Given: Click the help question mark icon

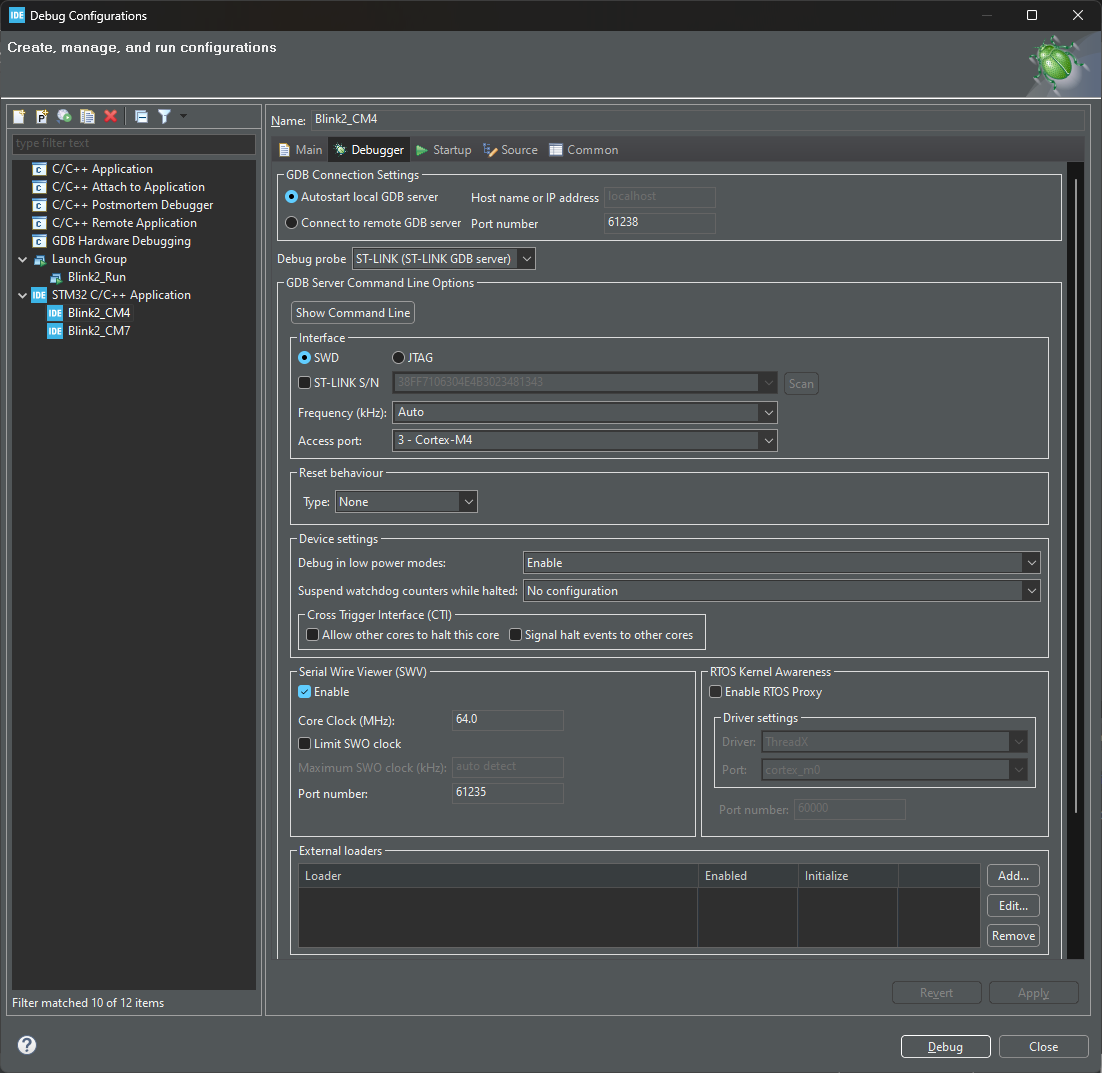Looking at the screenshot, I should coord(27,1045).
